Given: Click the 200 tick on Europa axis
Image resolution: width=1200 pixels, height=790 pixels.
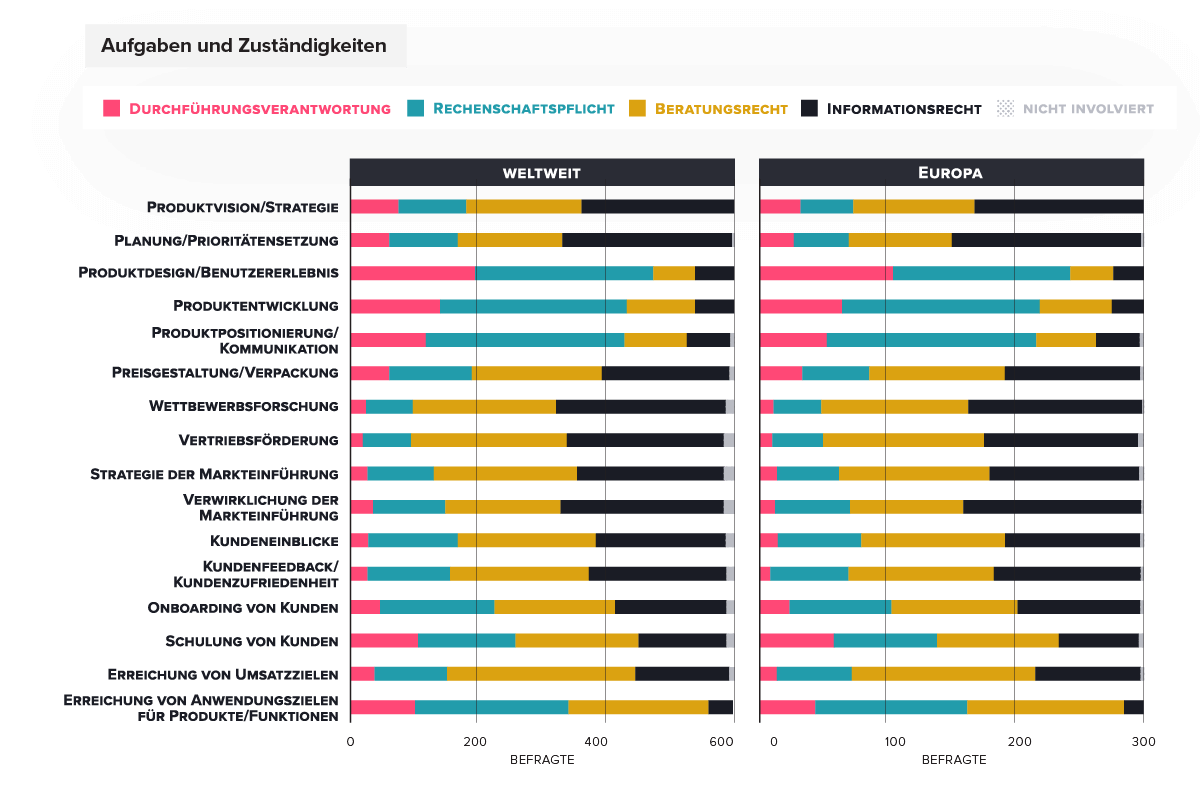Looking at the screenshot, I should (x=1019, y=742).
